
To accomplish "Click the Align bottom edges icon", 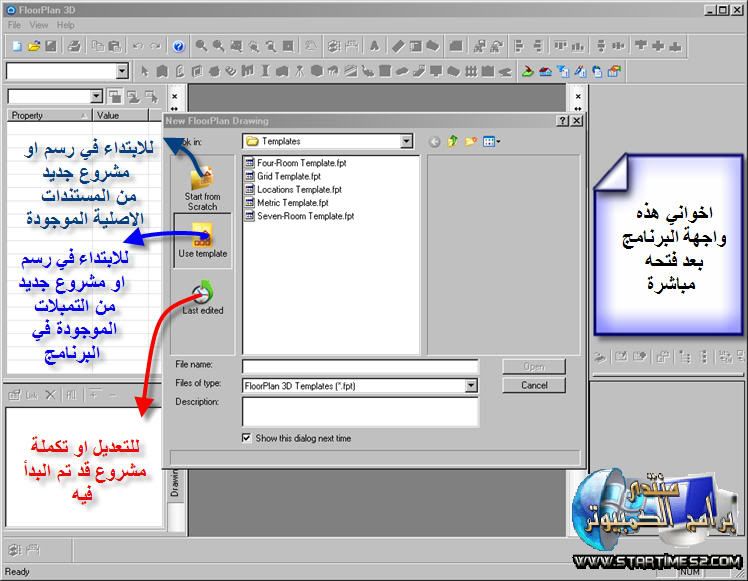I will coord(577,46).
